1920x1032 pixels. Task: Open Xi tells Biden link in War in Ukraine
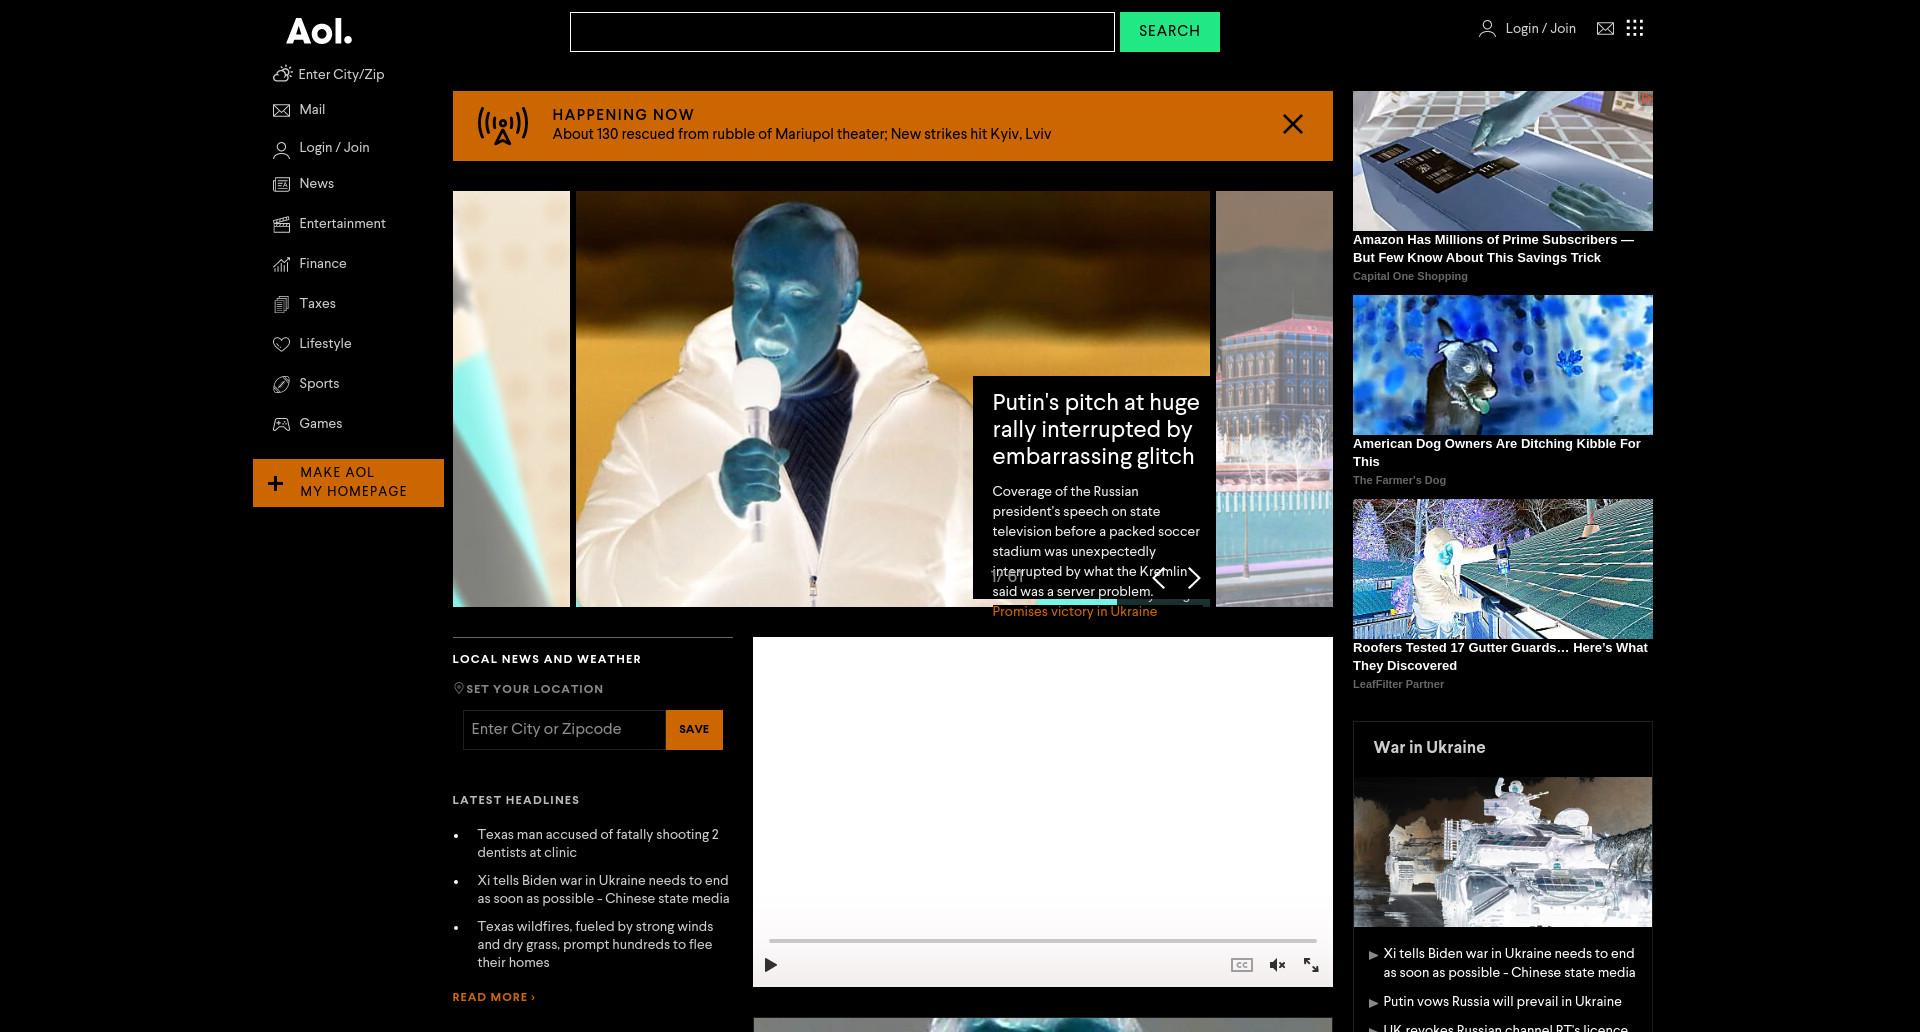(1509, 963)
